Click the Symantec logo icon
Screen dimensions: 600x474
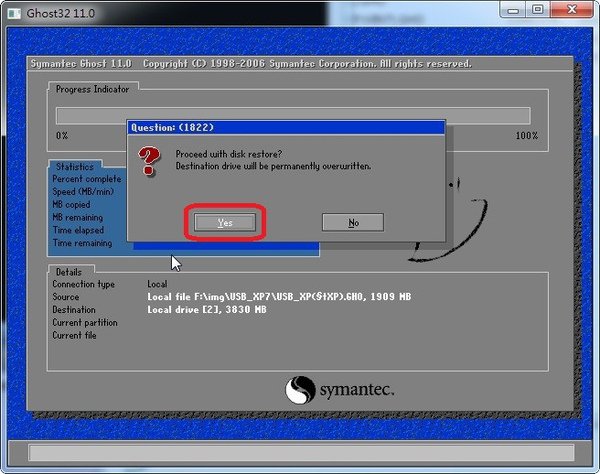click(x=300, y=390)
